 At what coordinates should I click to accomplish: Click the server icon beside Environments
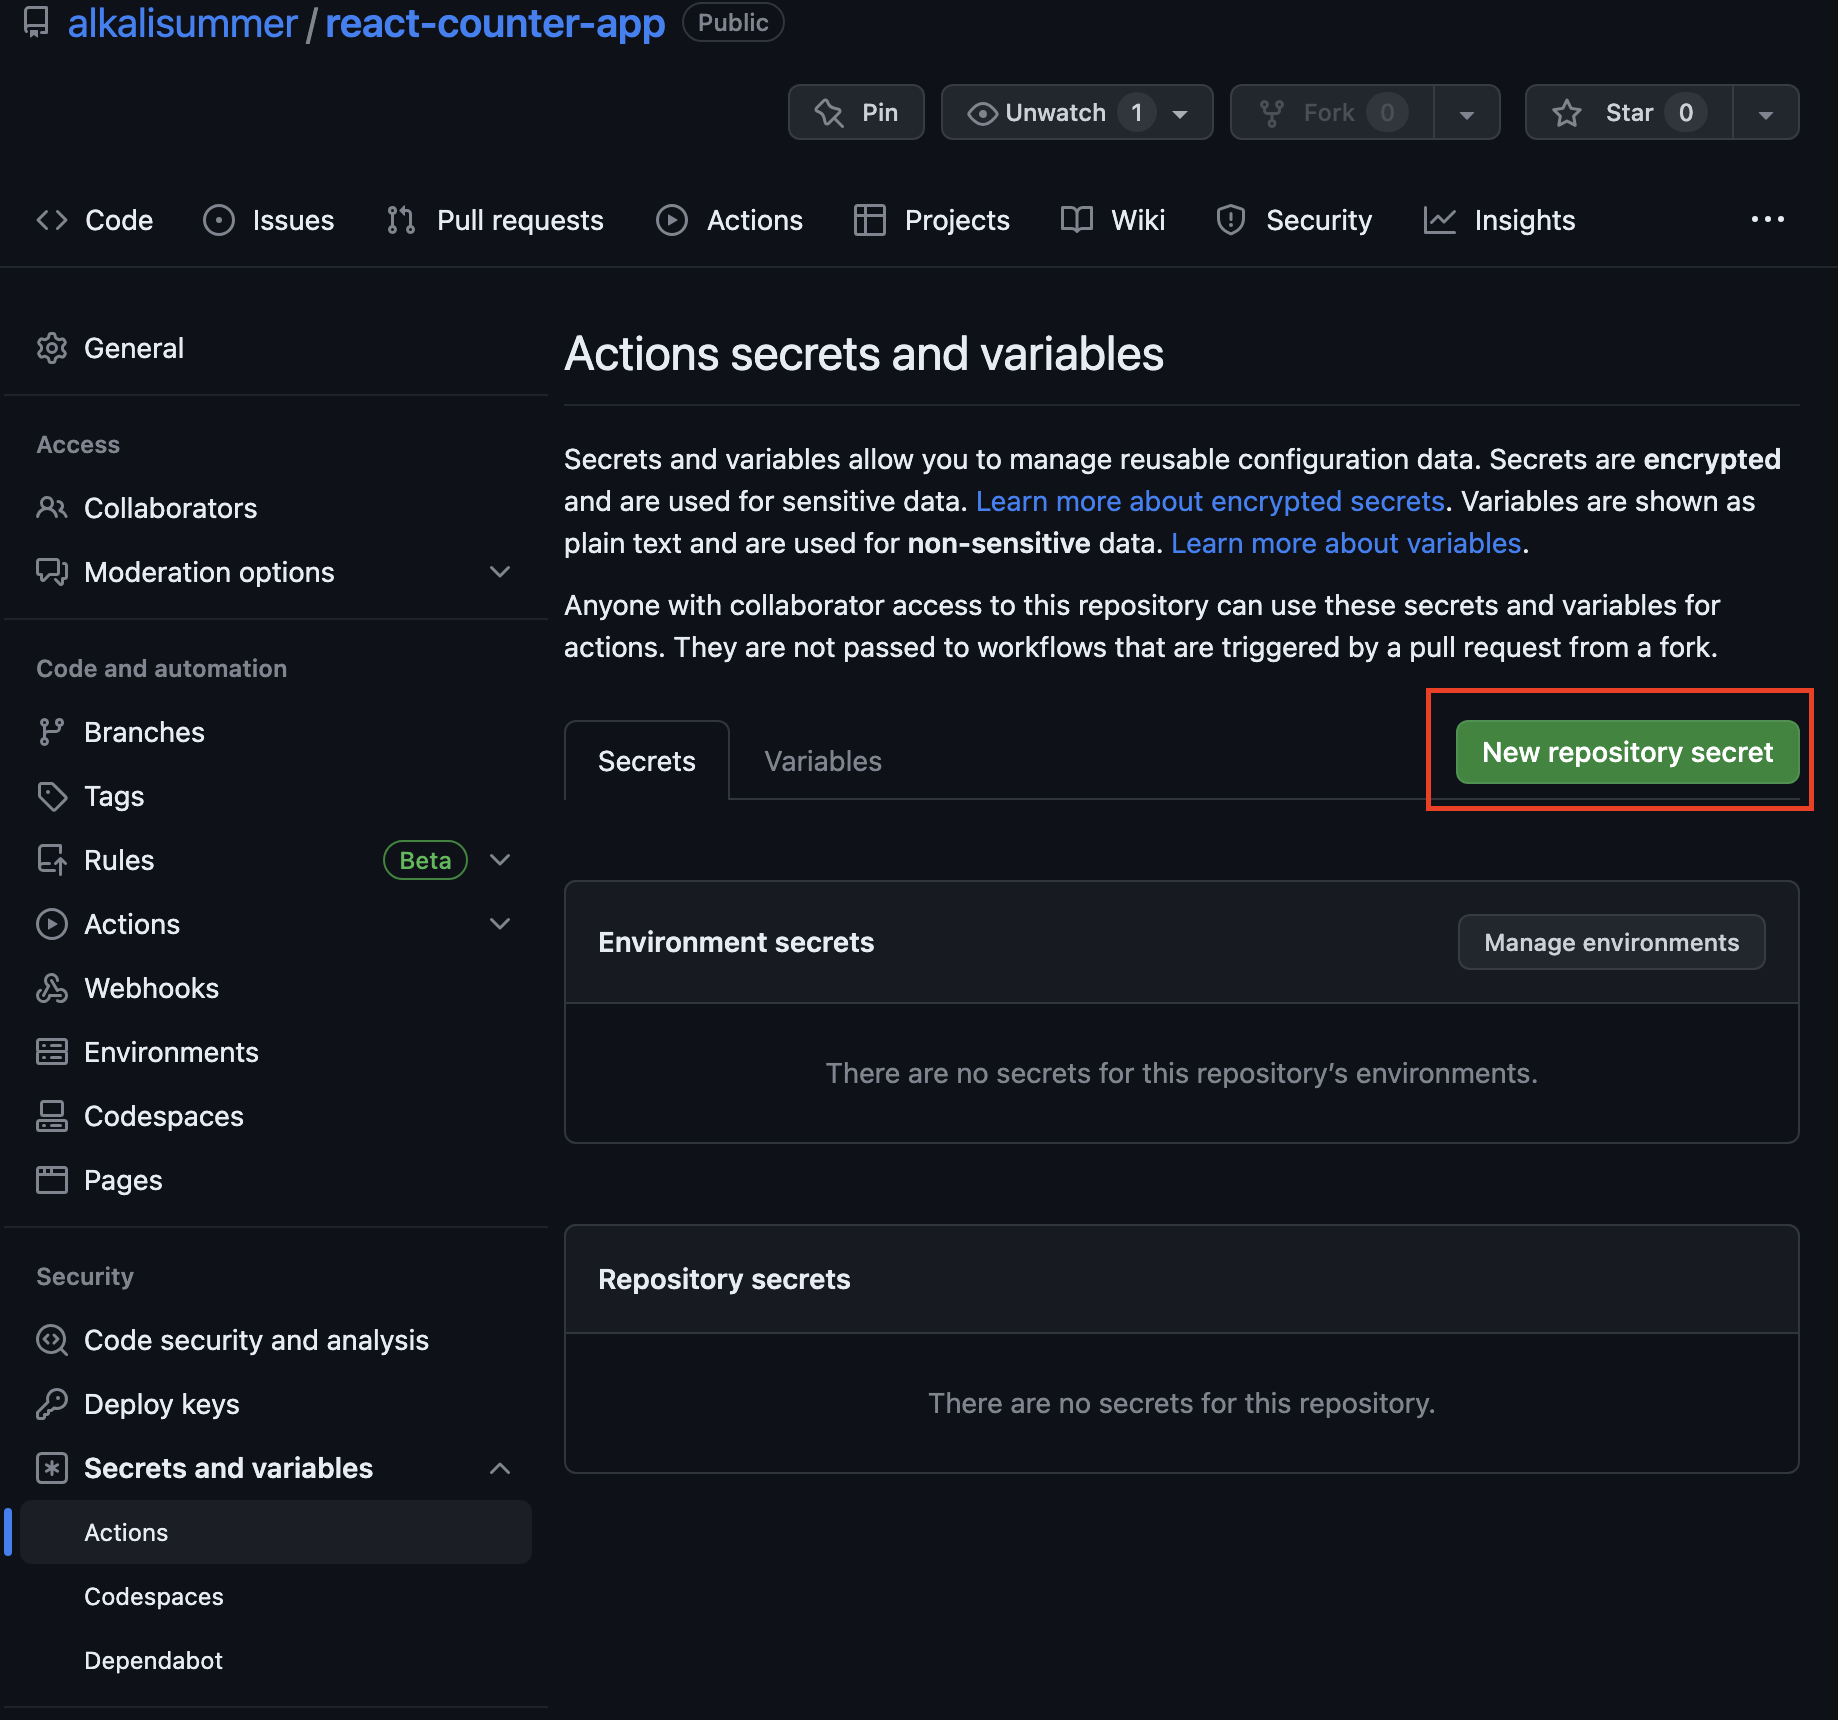coord(51,1052)
